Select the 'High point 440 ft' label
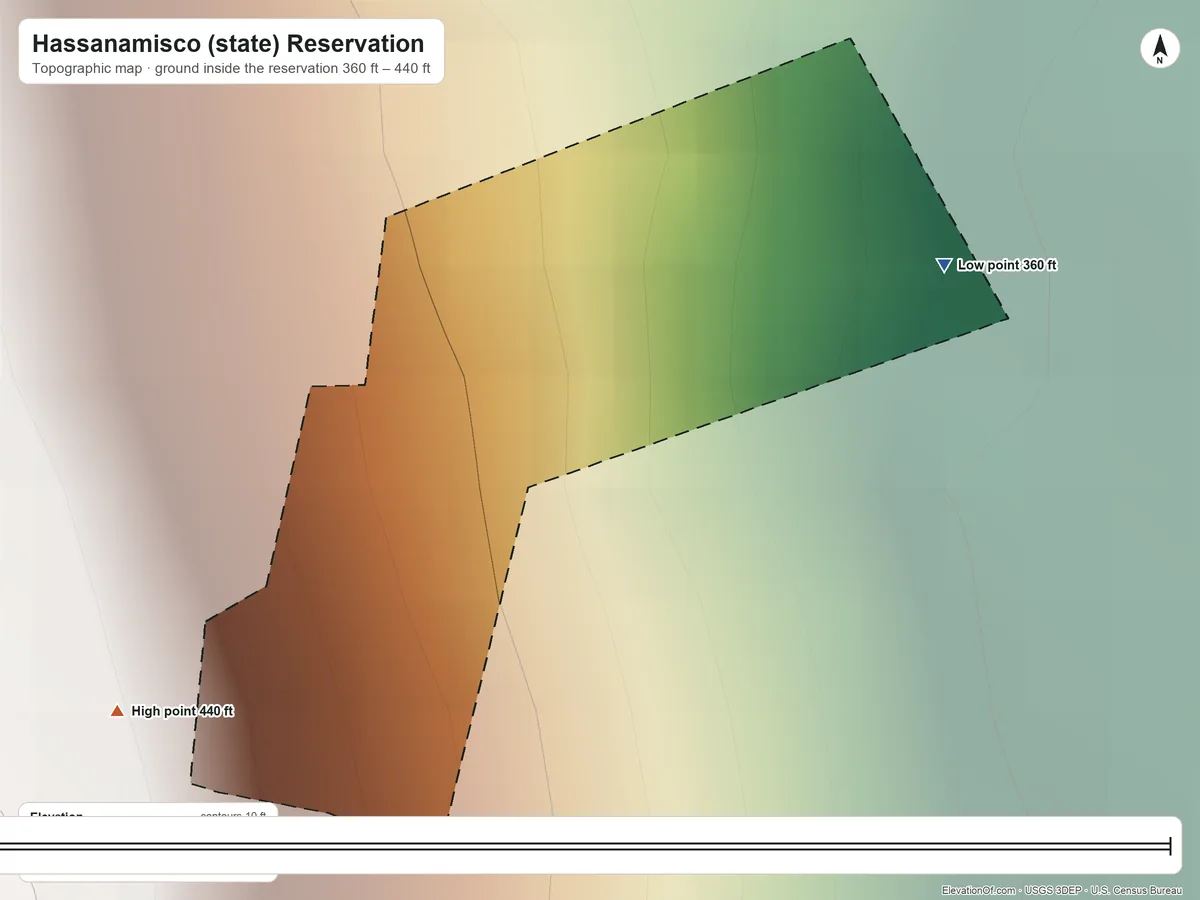Image resolution: width=1200 pixels, height=900 pixels. coord(183,711)
